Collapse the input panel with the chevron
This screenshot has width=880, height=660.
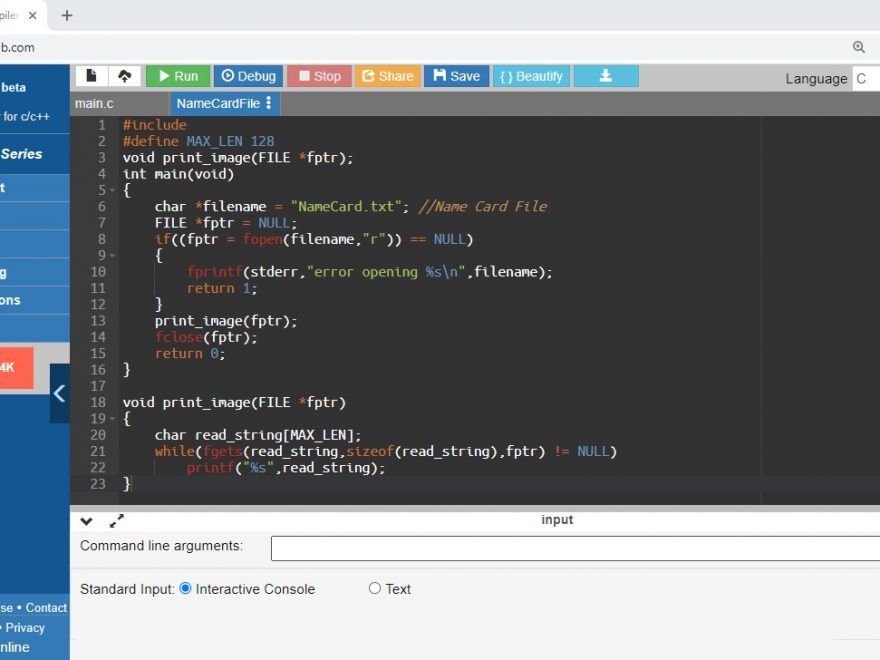point(87,521)
